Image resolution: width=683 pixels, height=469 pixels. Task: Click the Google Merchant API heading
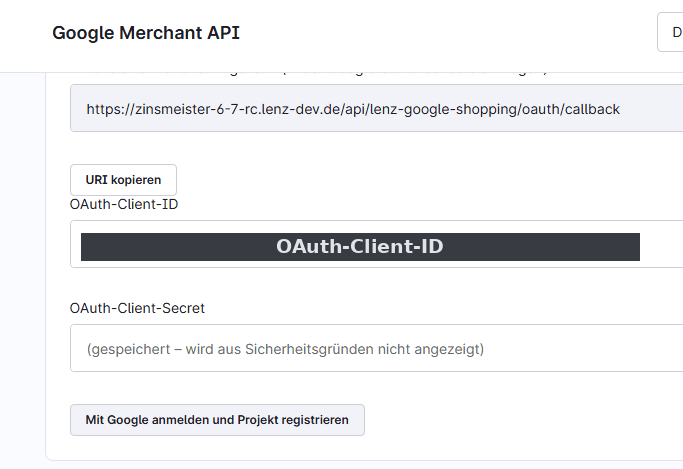click(146, 33)
